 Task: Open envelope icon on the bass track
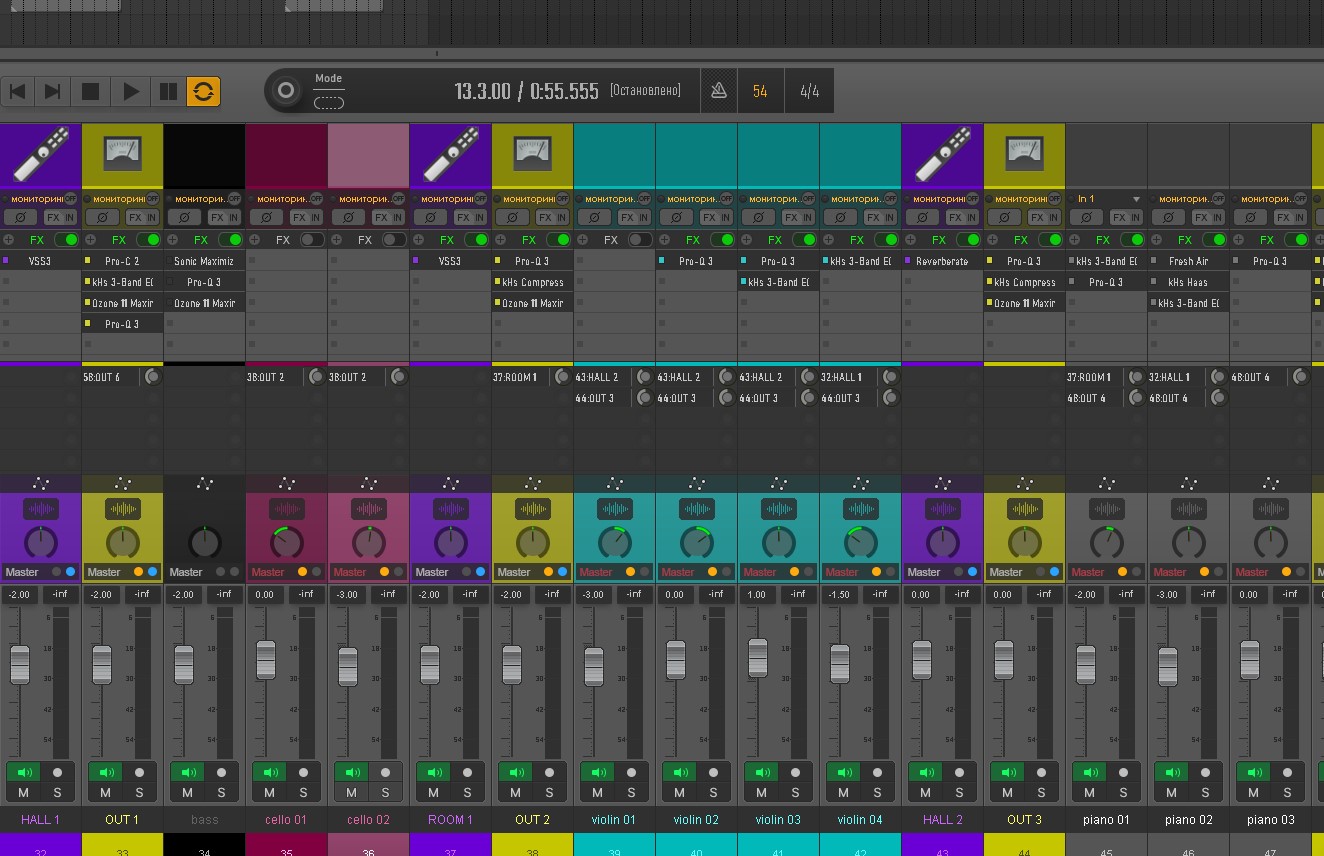[x=205, y=484]
